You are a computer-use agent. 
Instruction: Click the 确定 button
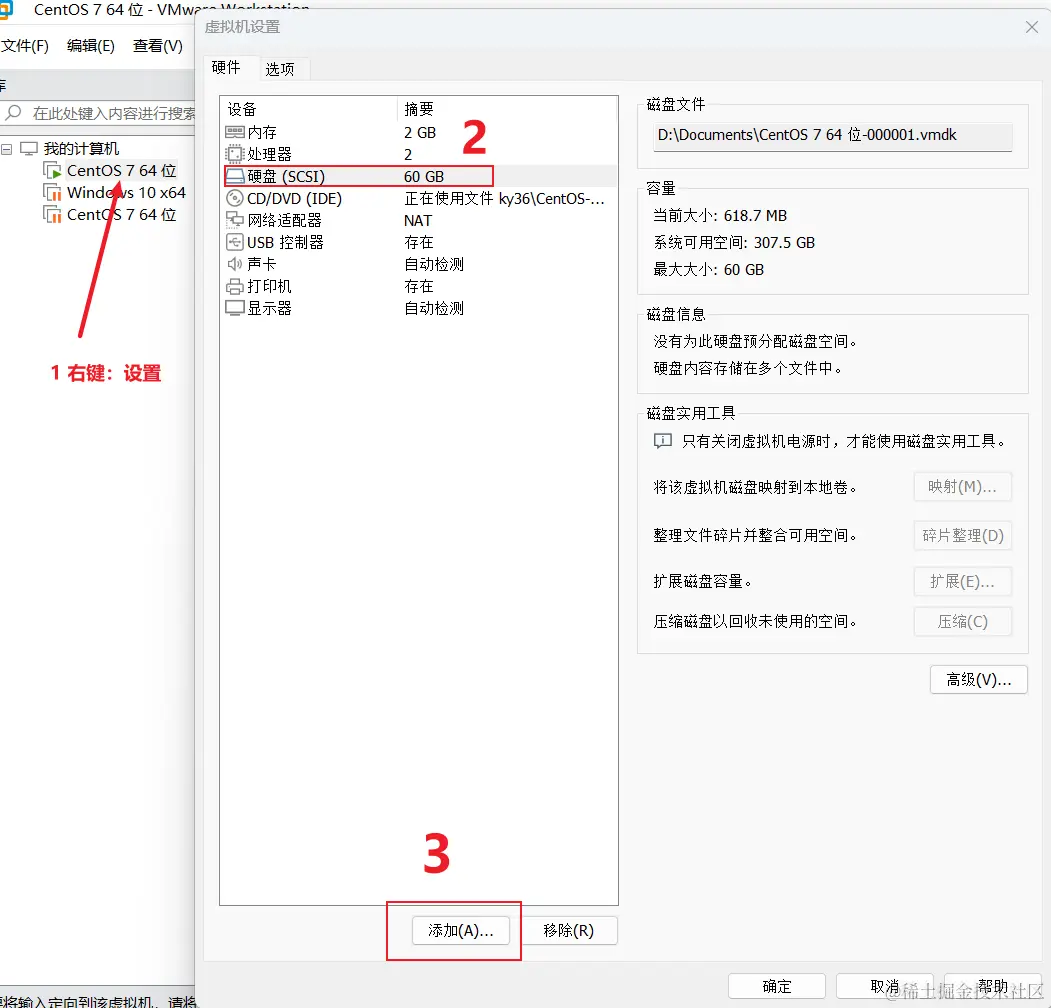(777, 986)
